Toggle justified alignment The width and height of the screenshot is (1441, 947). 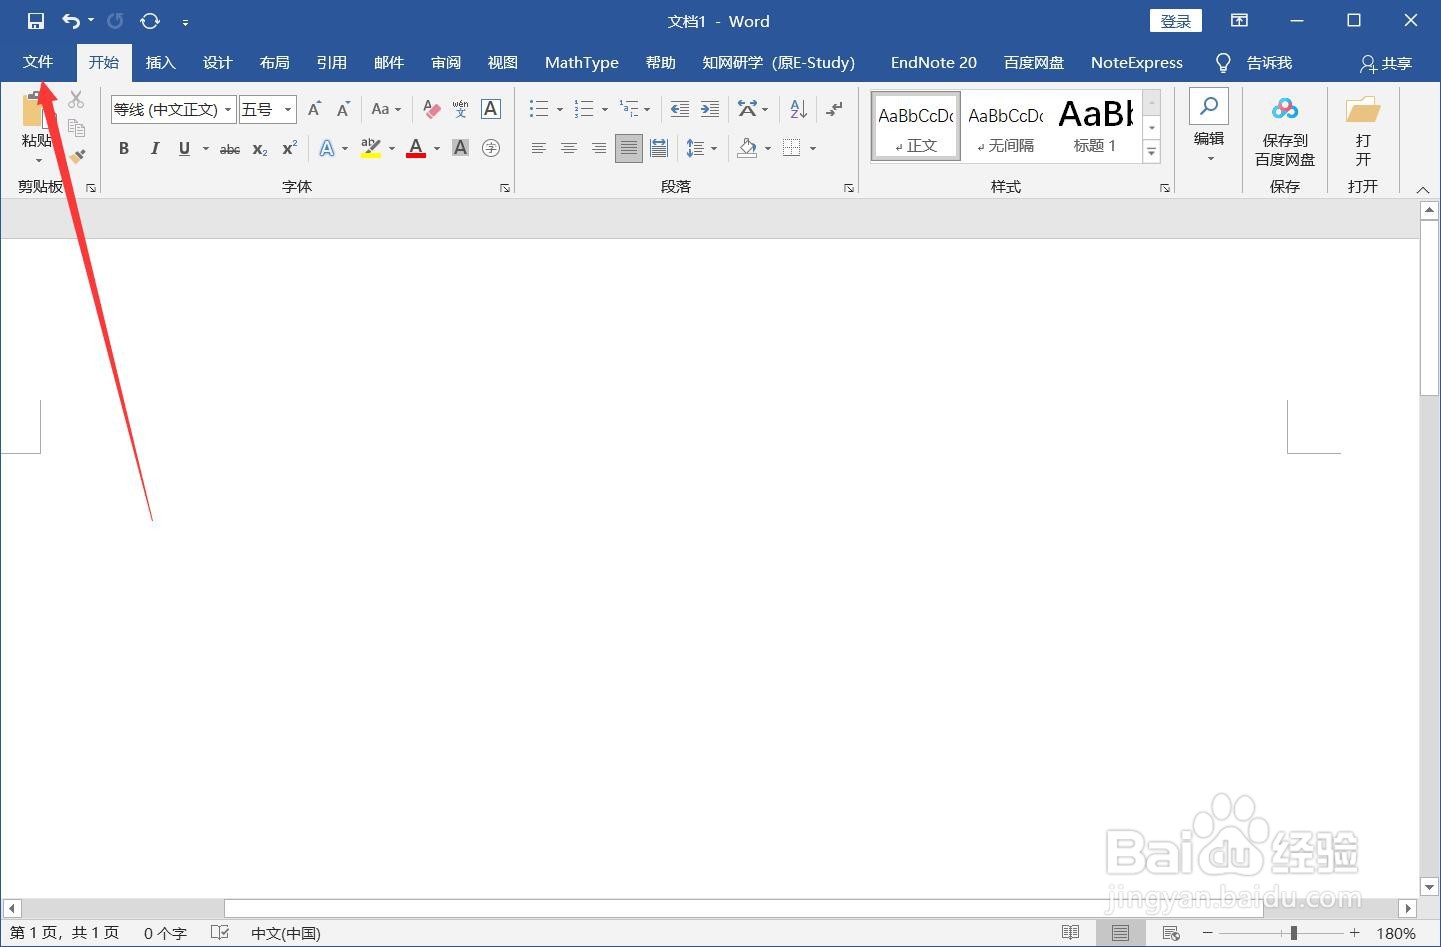pos(629,148)
